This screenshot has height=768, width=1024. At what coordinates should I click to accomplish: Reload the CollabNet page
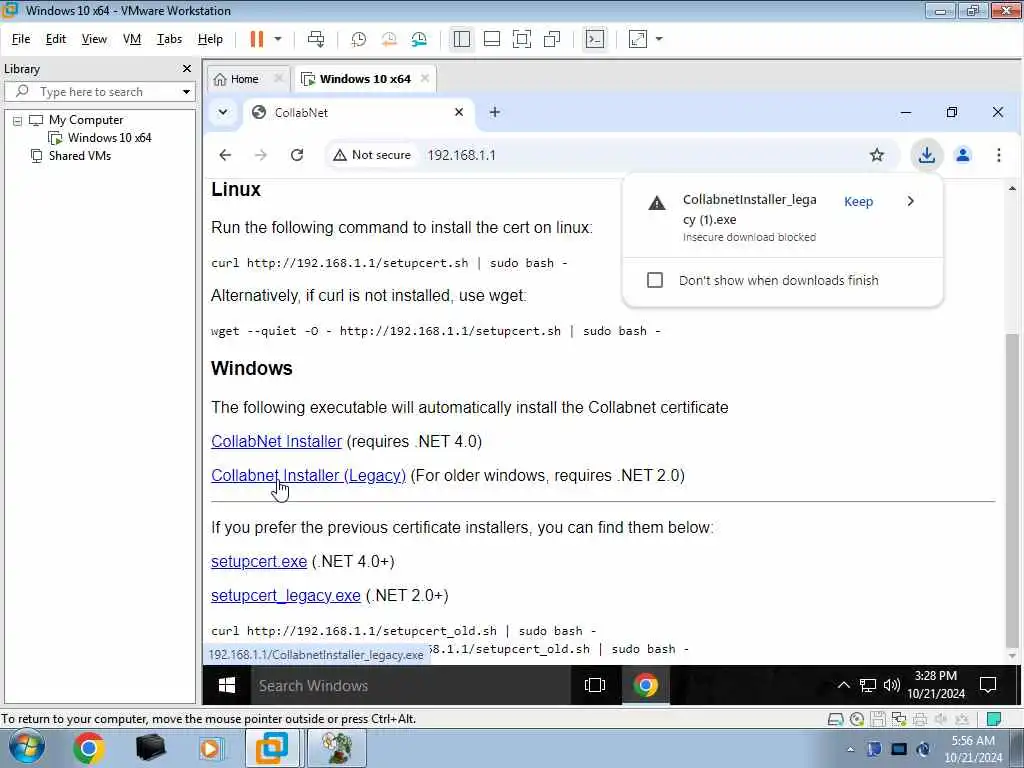click(x=297, y=155)
